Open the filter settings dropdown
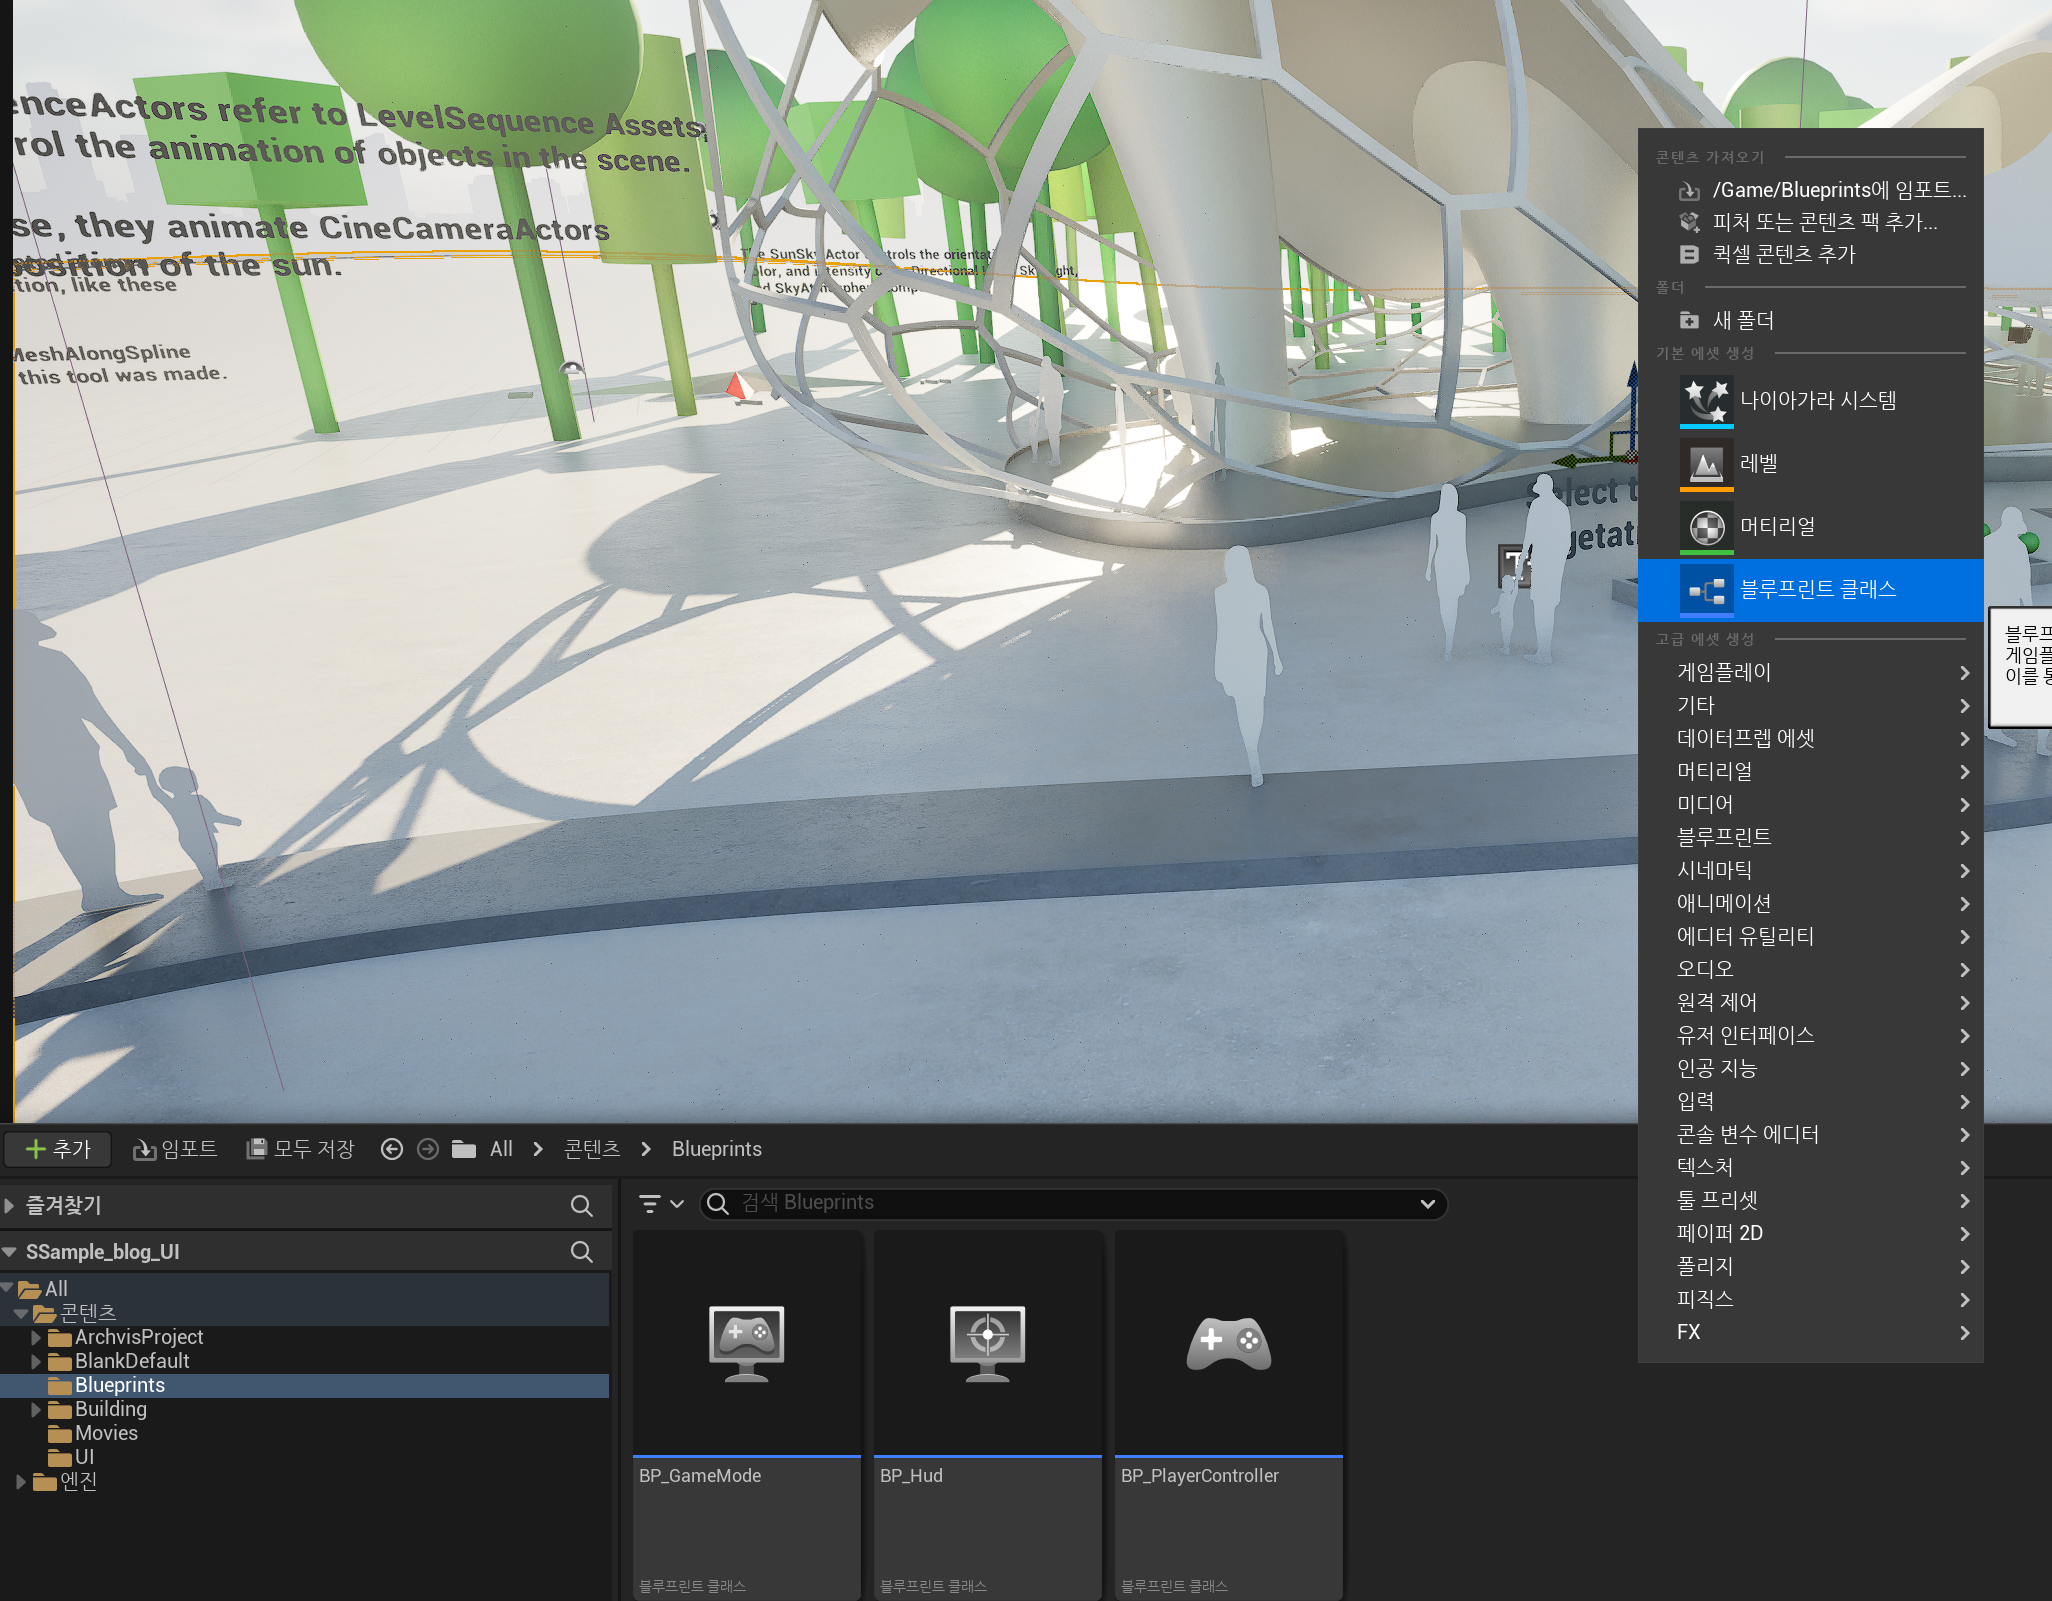 point(661,1203)
